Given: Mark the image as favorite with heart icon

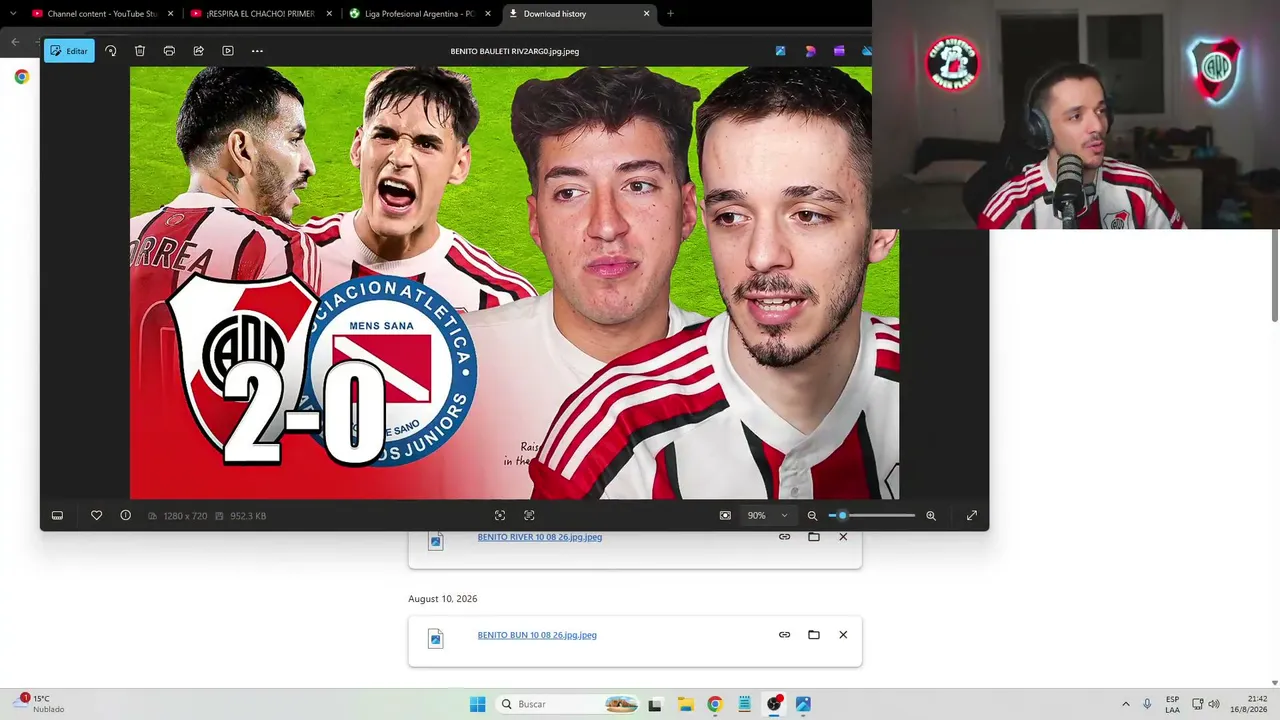Looking at the screenshot, I should pos(96,516).
